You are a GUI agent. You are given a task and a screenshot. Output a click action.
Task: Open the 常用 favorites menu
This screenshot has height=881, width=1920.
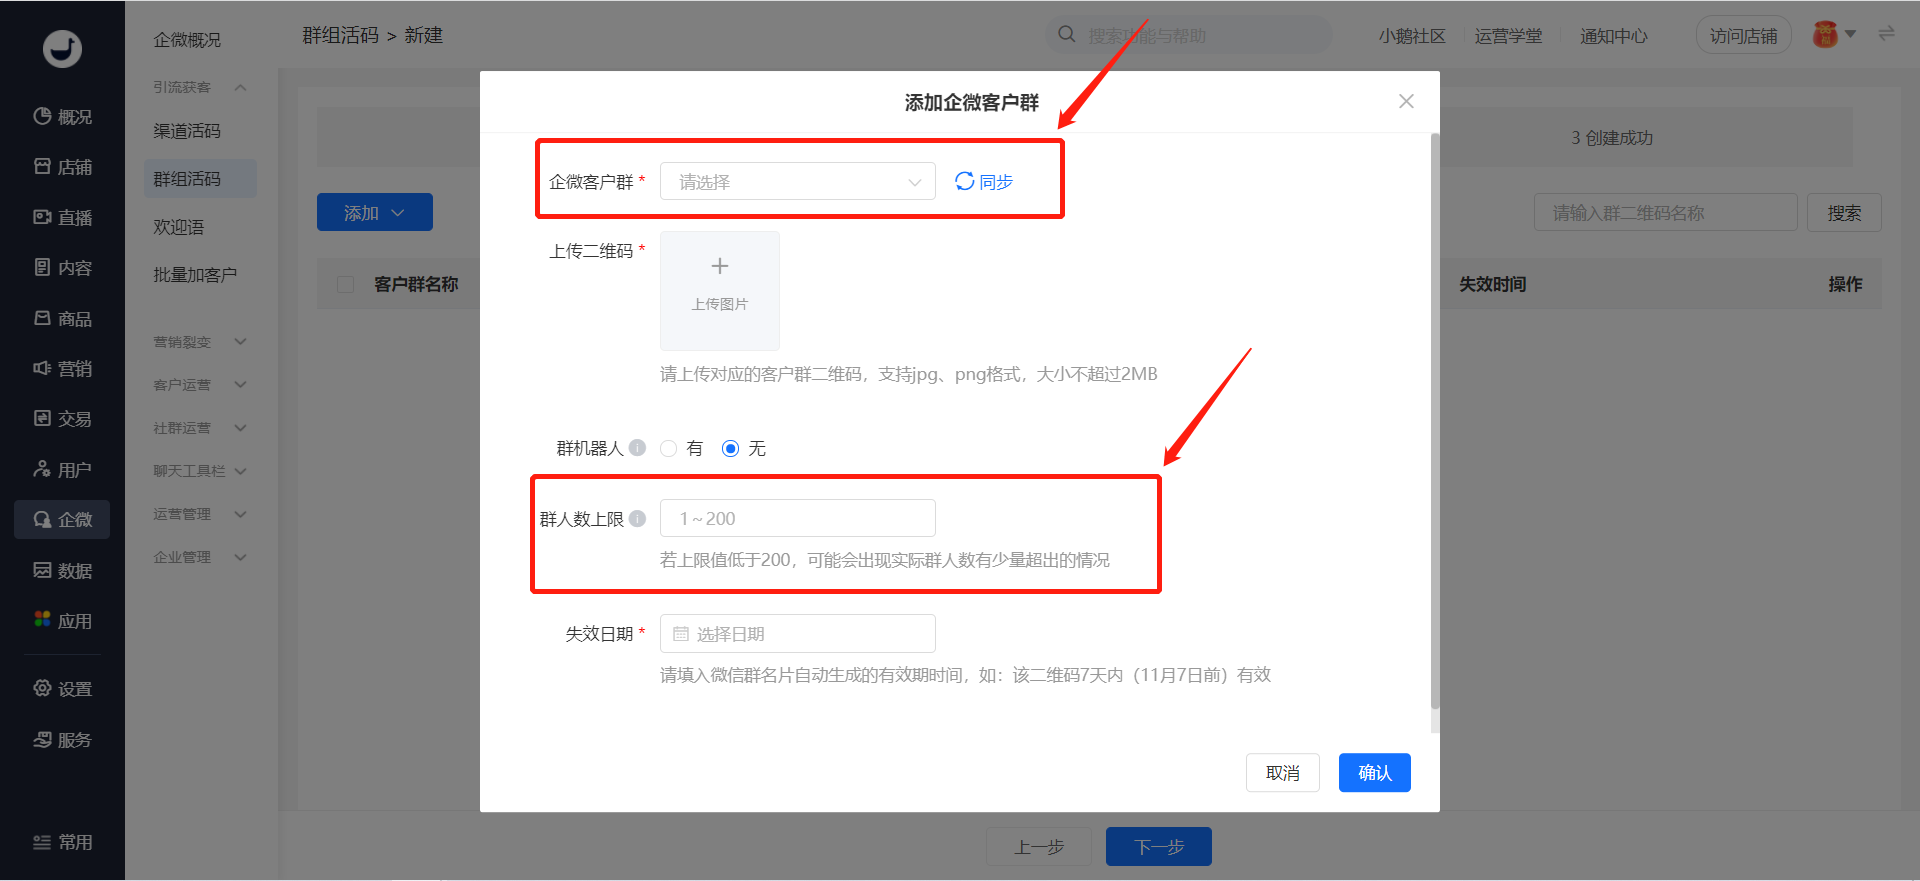tap(62, 842)
